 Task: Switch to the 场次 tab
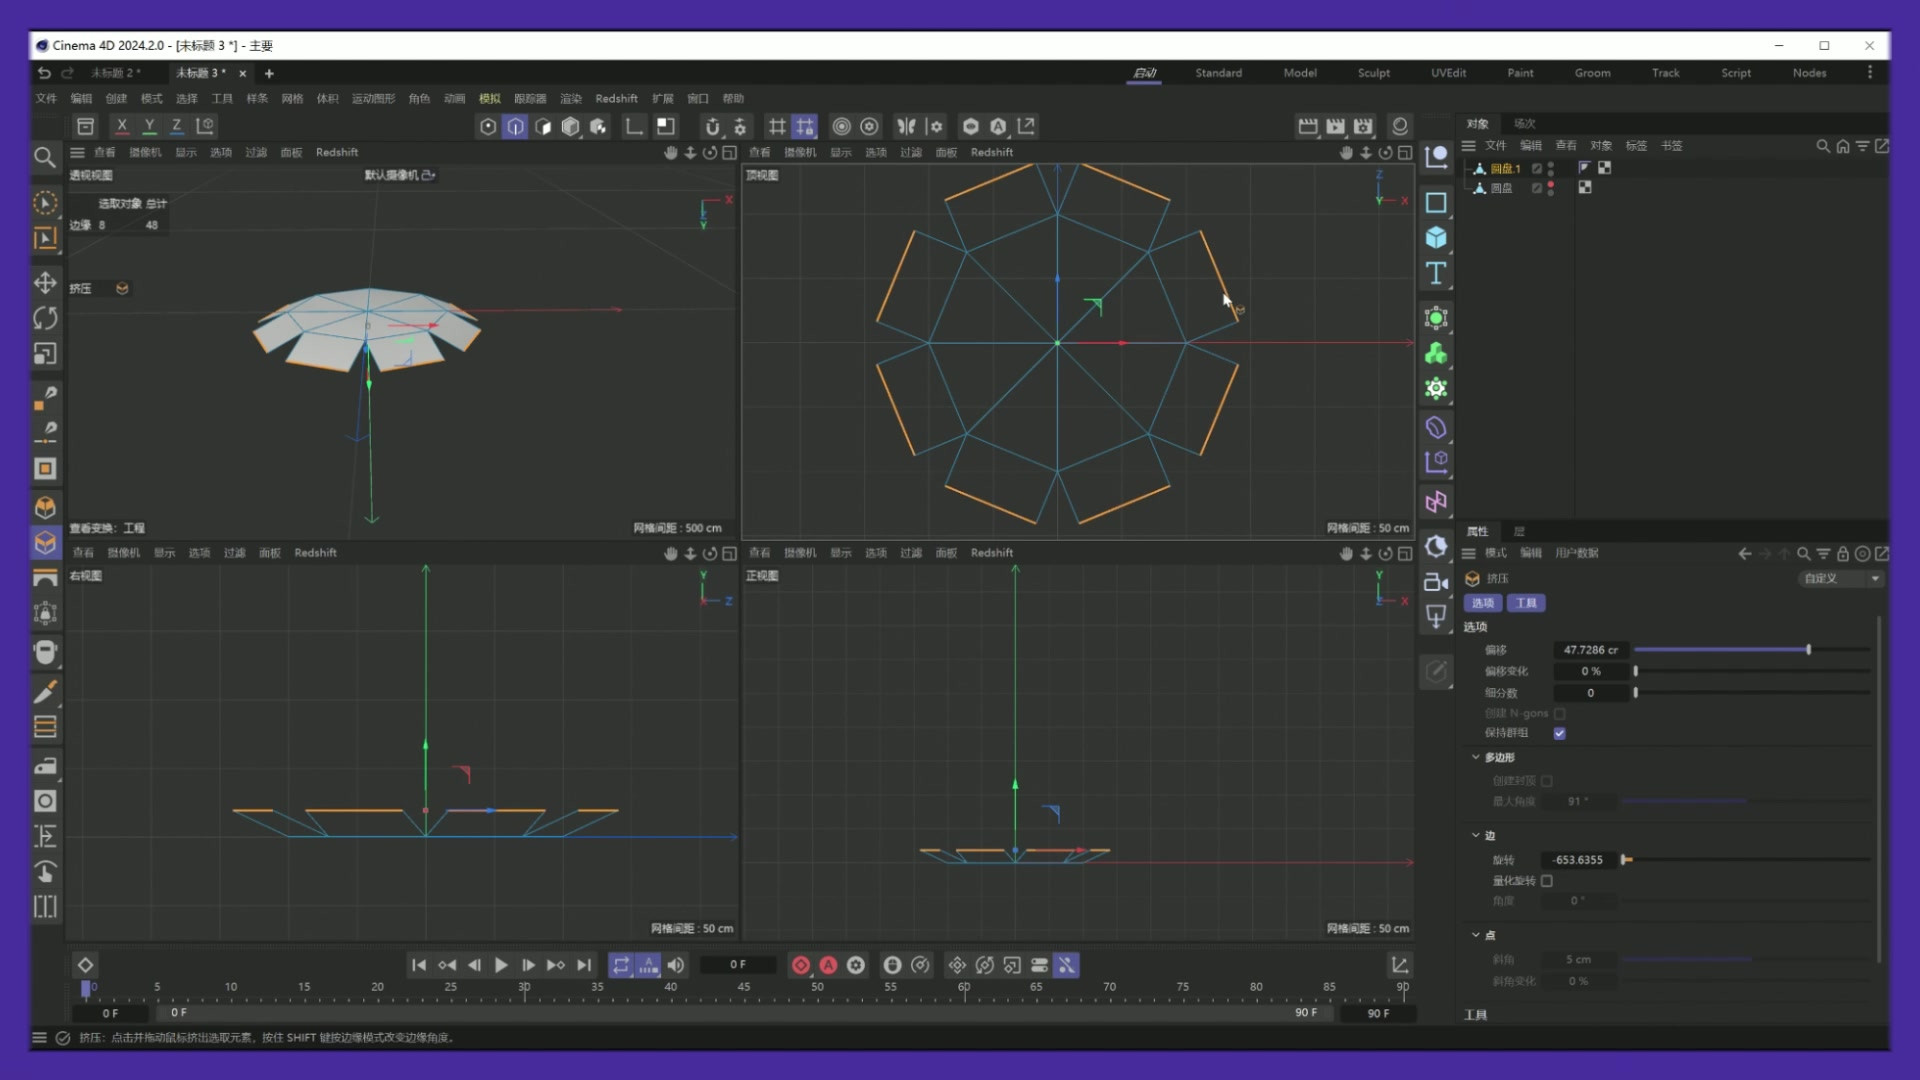point(1524,124)
